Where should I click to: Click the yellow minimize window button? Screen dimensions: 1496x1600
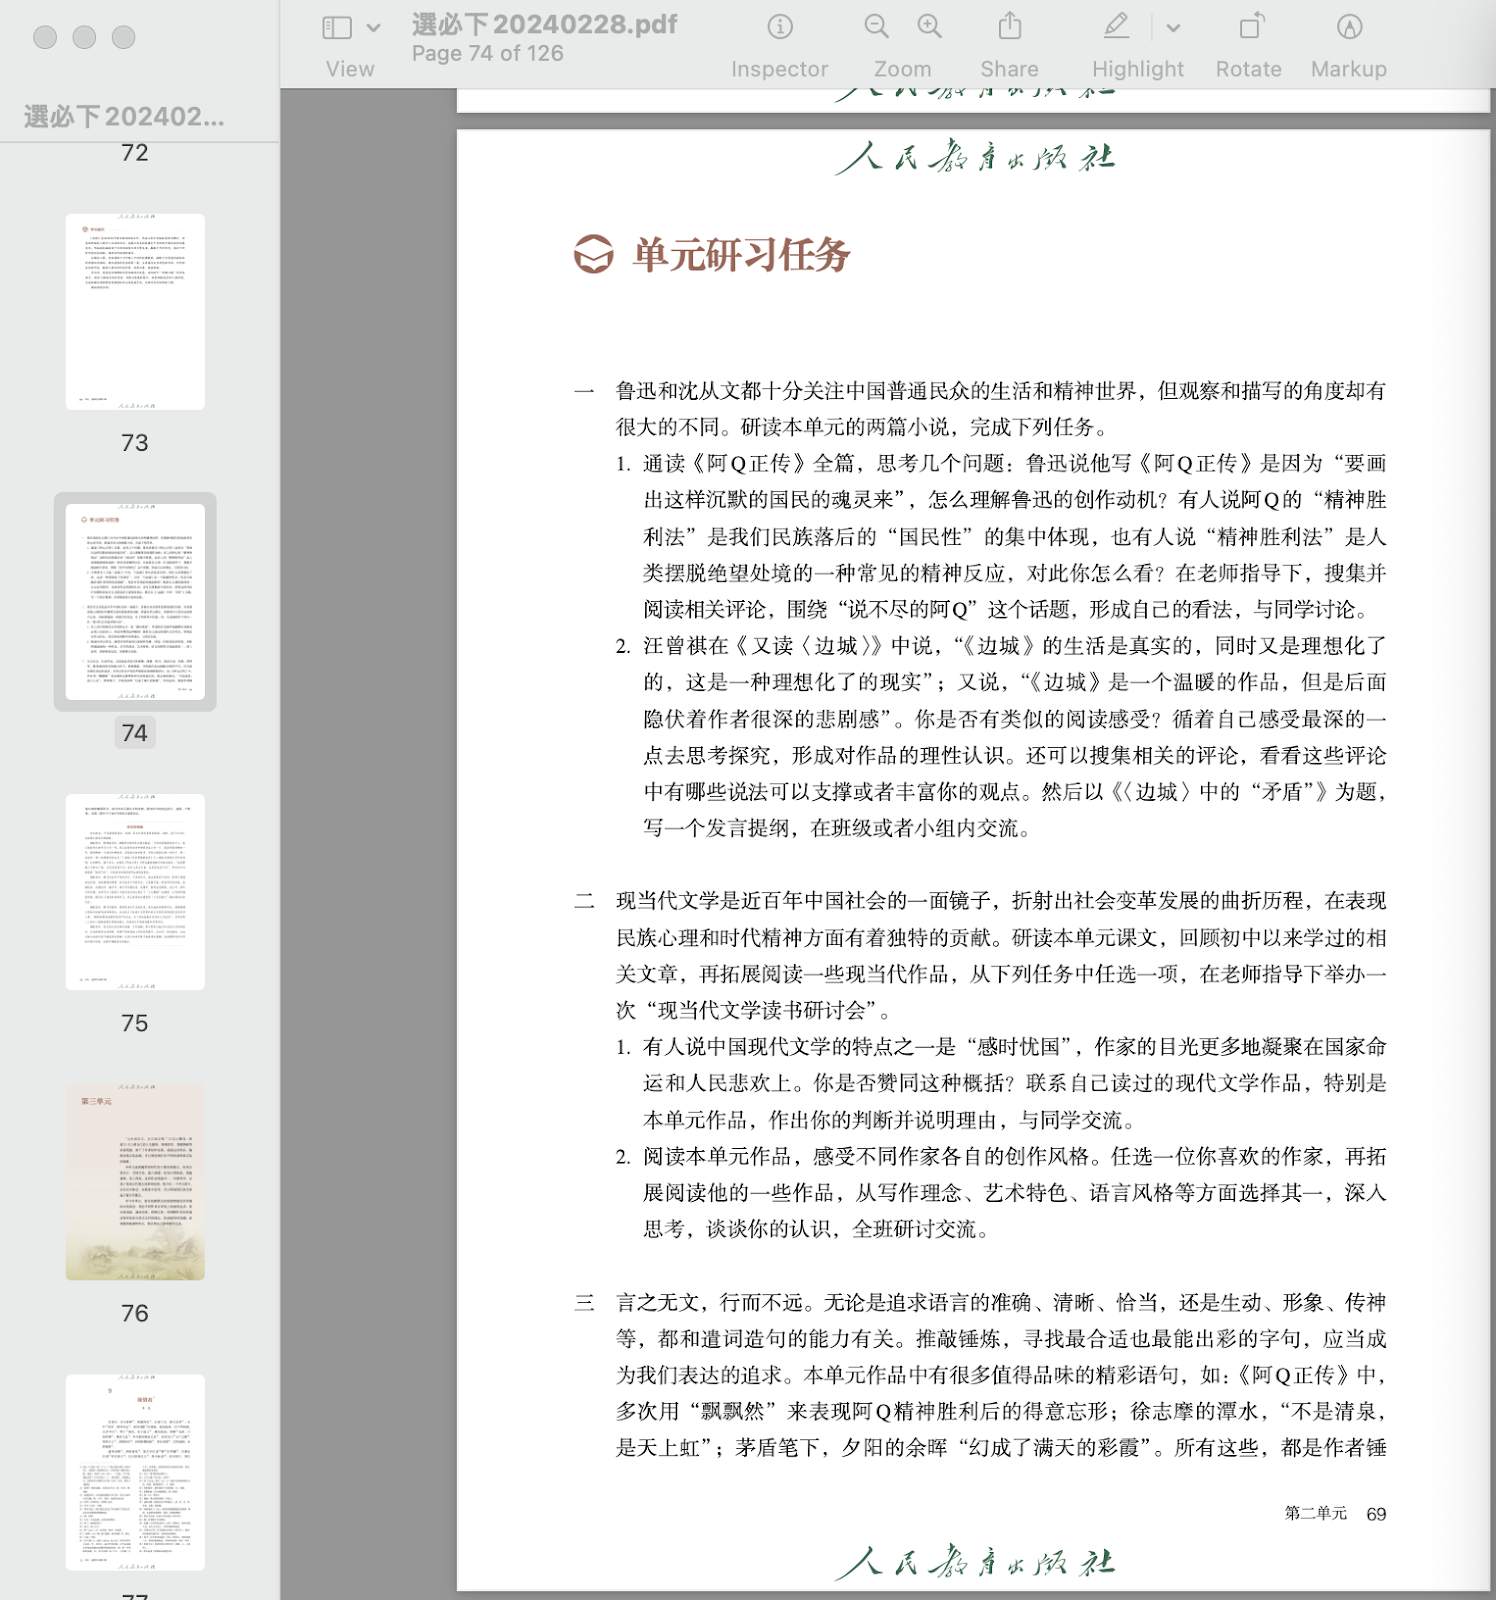click(84, 37)
